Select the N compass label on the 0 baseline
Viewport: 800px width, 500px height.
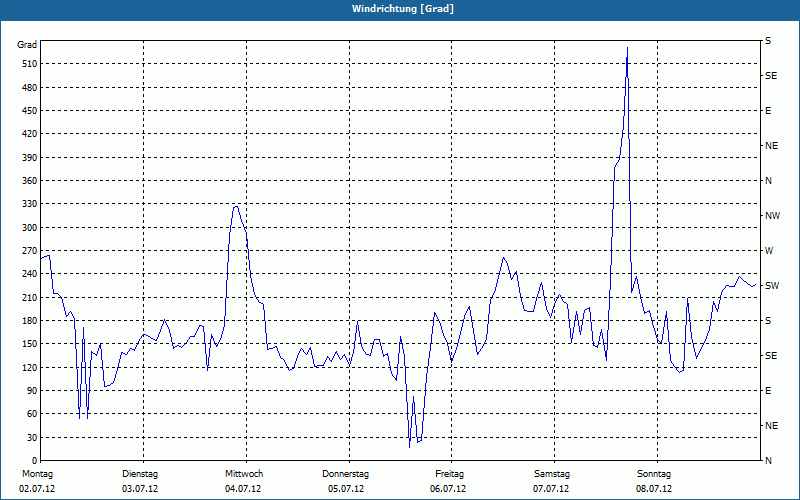(x=768, y=461)
